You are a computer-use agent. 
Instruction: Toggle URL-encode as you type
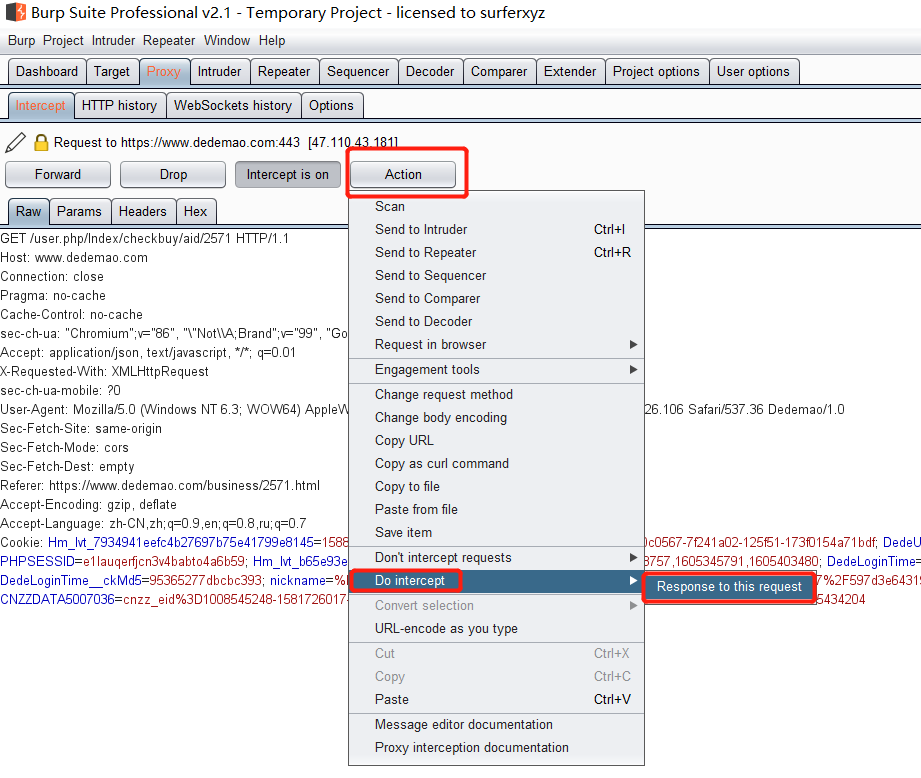[x=496, y=629]
